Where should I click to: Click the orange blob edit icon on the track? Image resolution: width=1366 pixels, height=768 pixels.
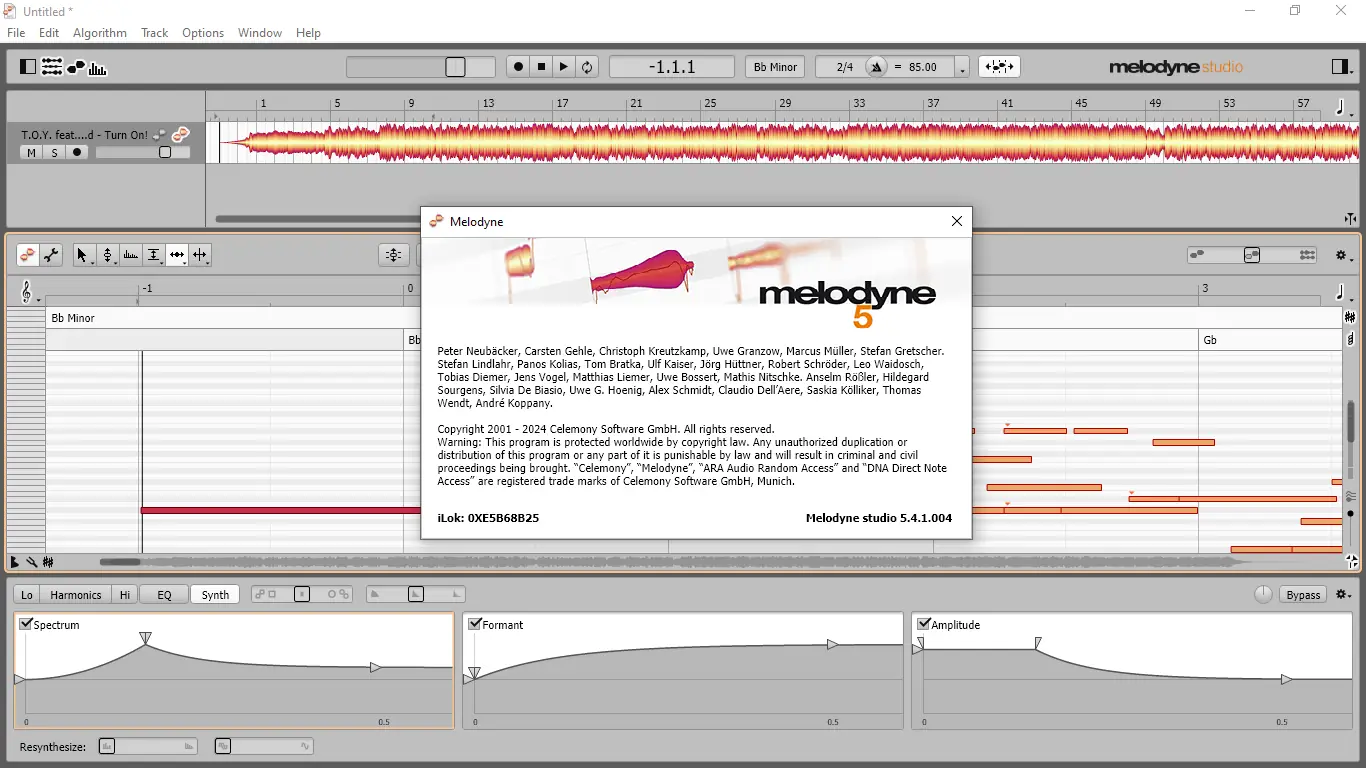(x=180, y=134)
